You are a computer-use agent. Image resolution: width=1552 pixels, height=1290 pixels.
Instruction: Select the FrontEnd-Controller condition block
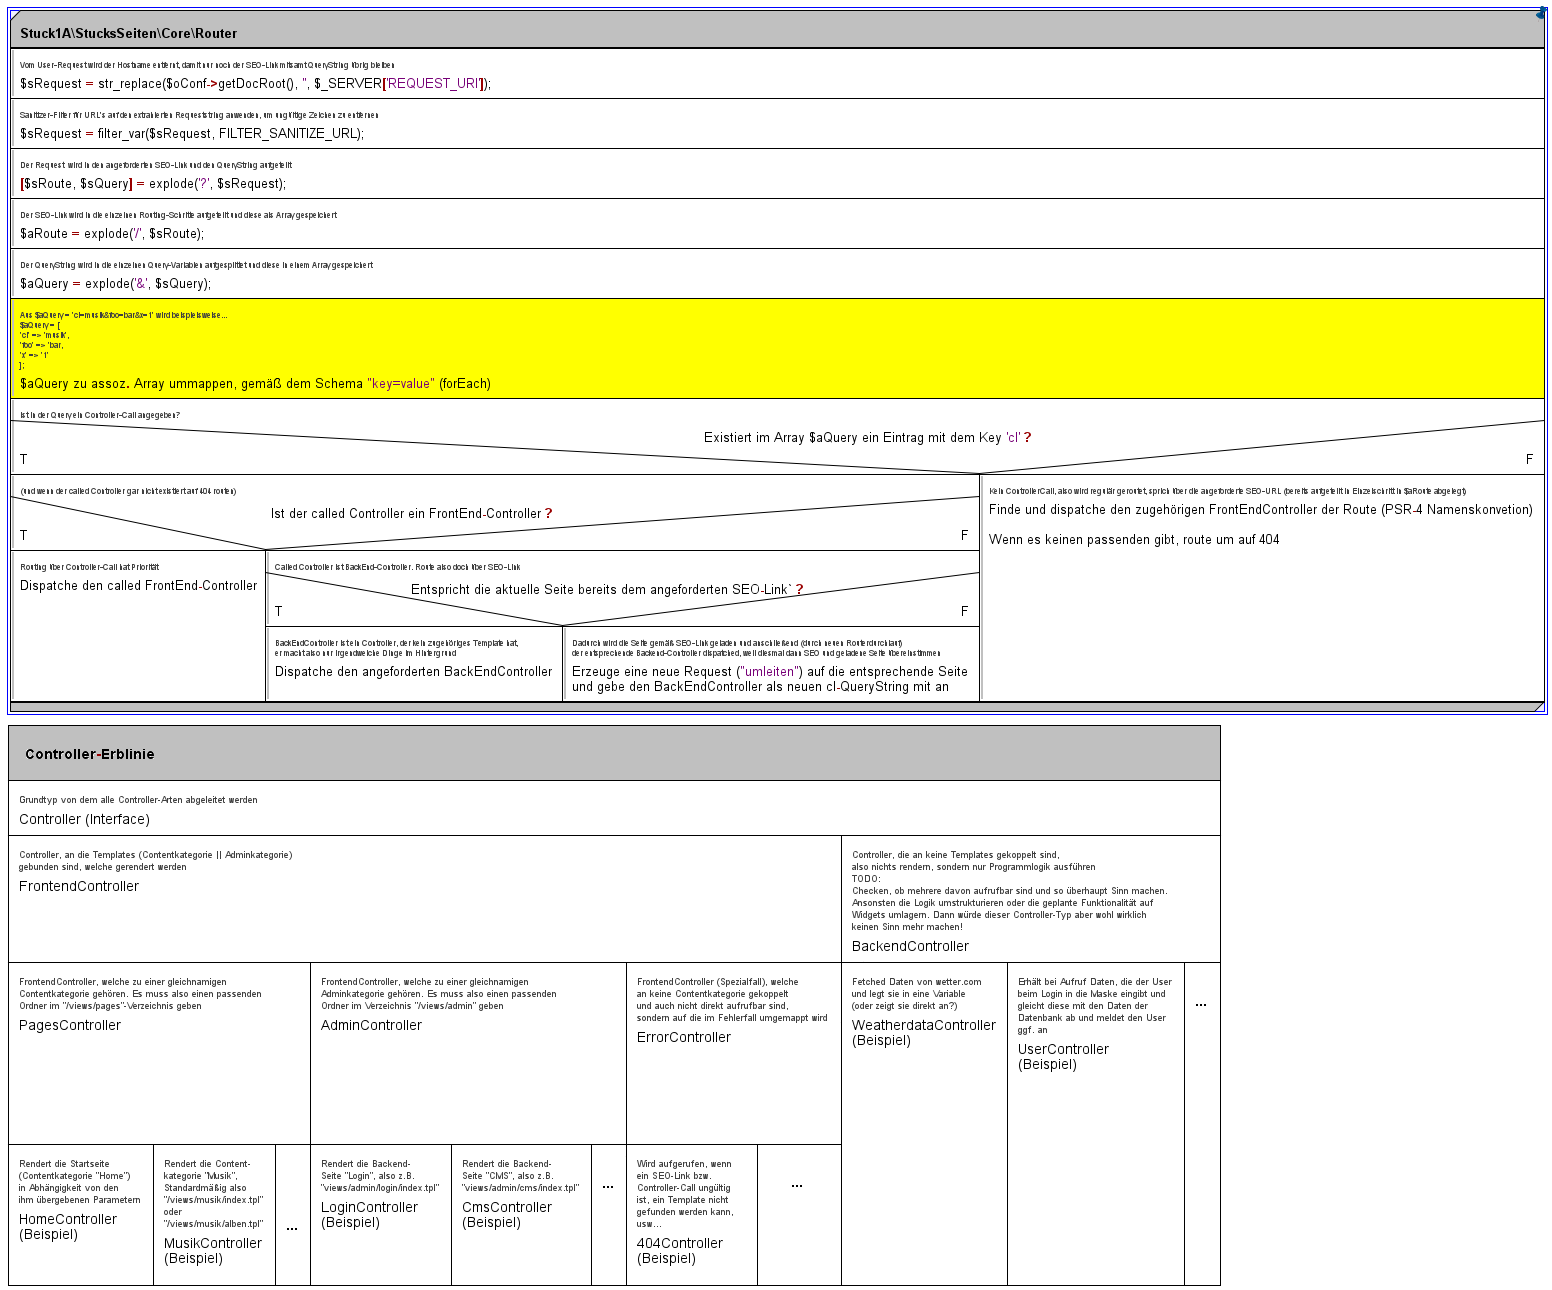411,514
